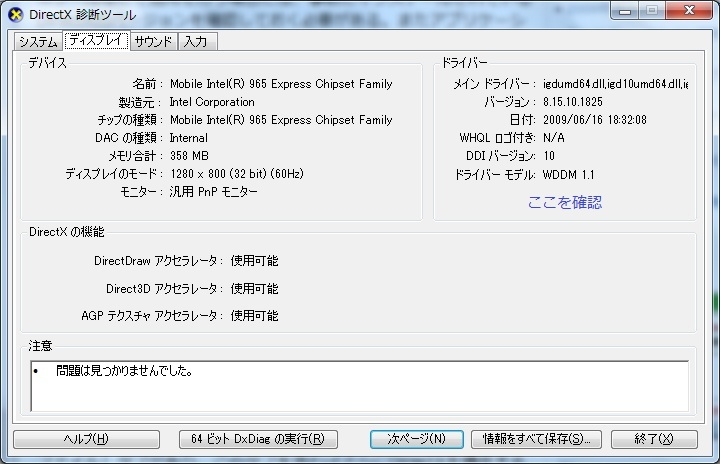Click inside the 注意 notes text box
The height and width of the screenshot is (464, 720).
pos(360,386)
